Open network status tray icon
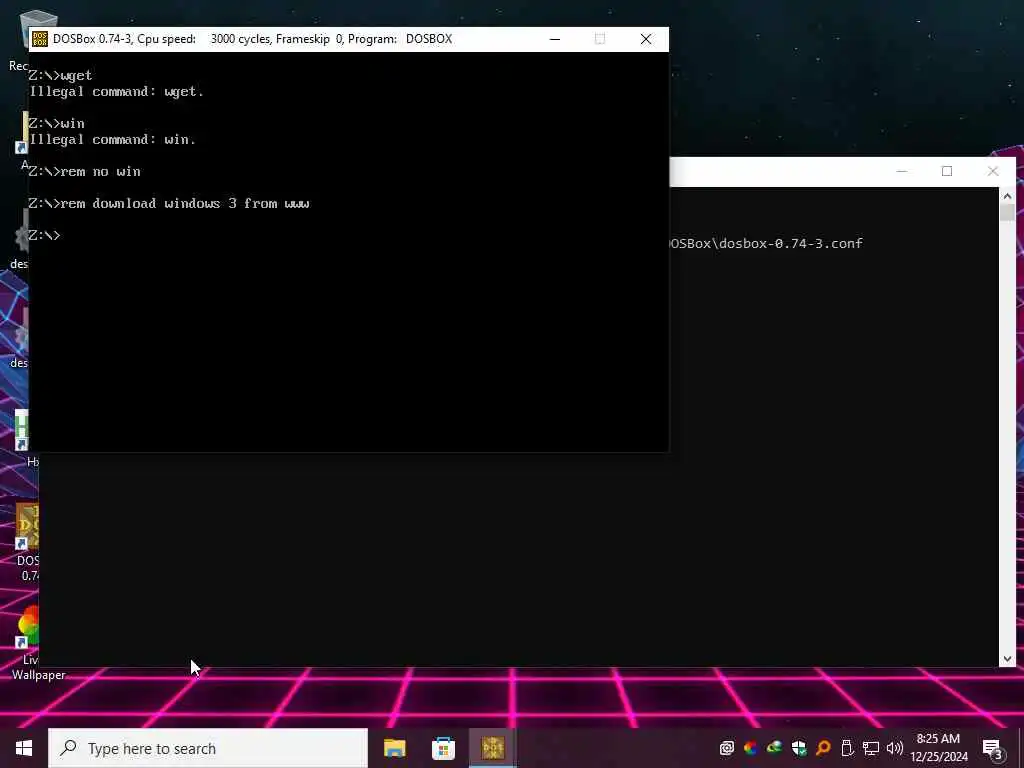The width and height of the screenshot is (1024, 768). point(871,748)
